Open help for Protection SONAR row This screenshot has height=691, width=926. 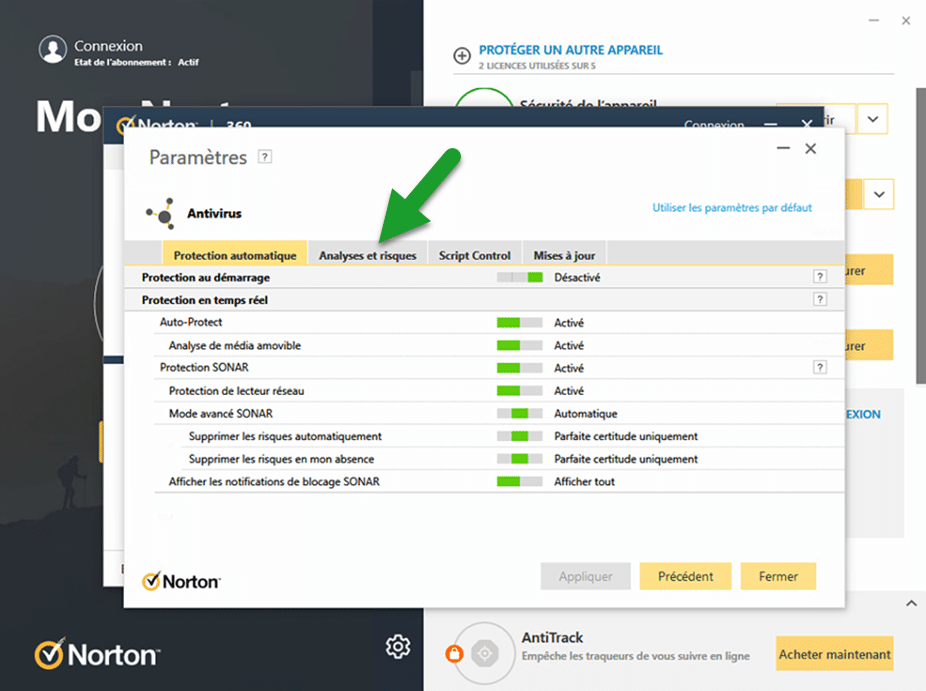coord(820,367)
